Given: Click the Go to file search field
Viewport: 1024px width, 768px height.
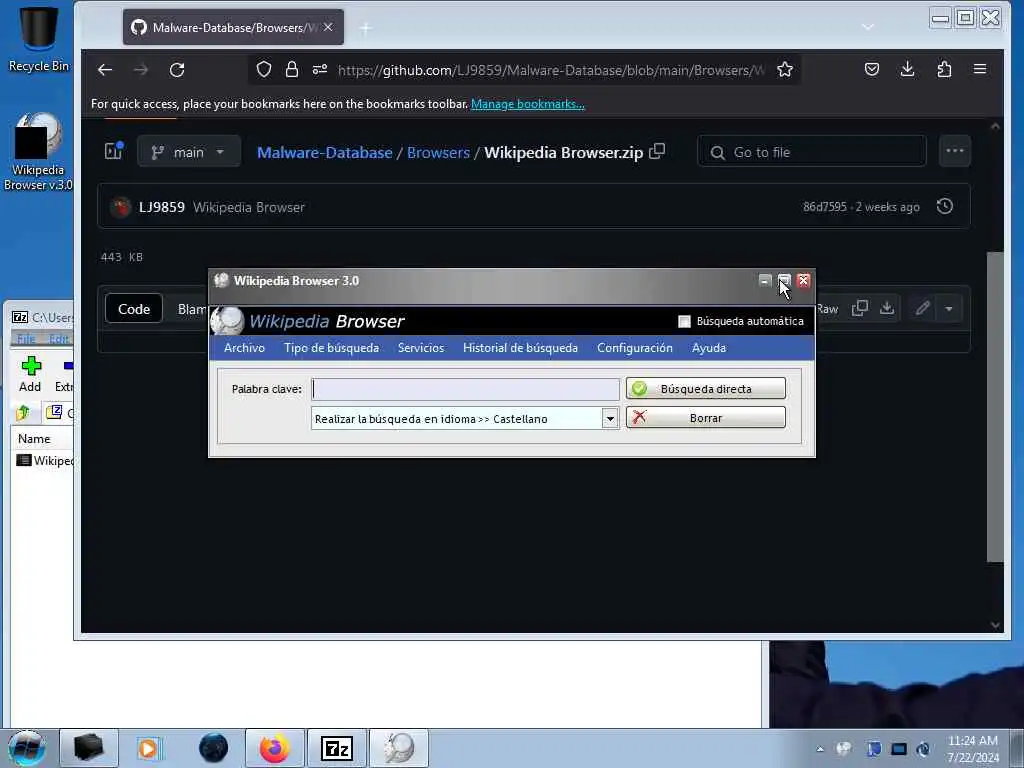Looking at the screenshot, I should [x=812, y=152].
